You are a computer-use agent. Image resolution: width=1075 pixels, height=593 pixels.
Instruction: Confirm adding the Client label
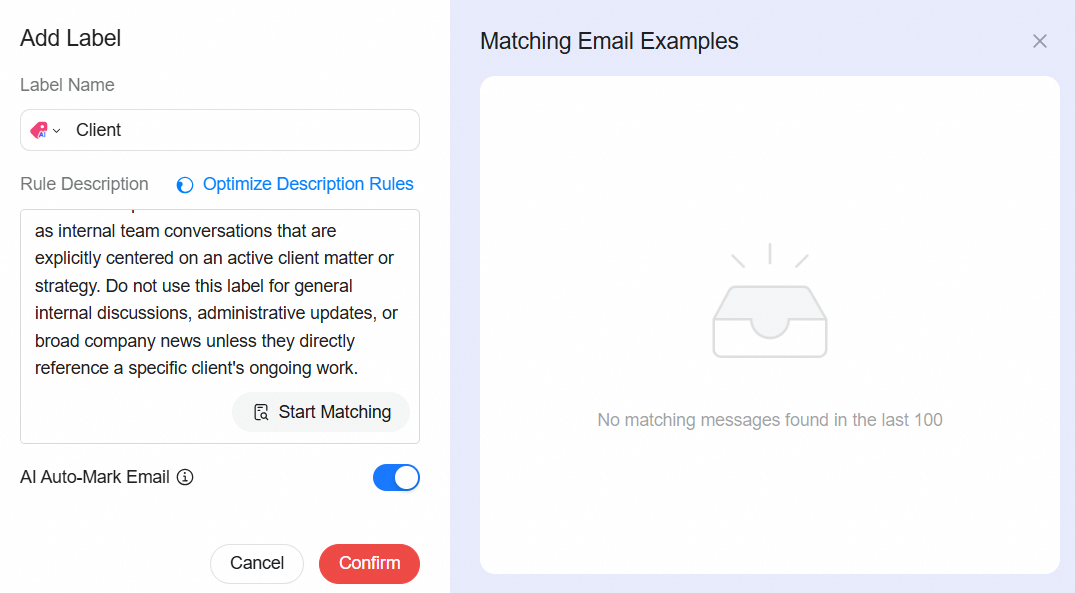coord(370,564)
